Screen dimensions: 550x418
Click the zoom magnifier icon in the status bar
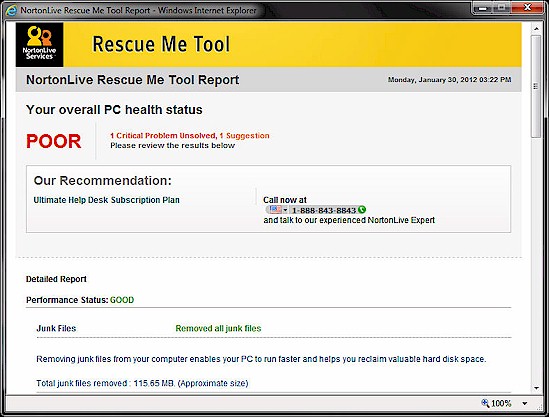click(x=485, y=403)
